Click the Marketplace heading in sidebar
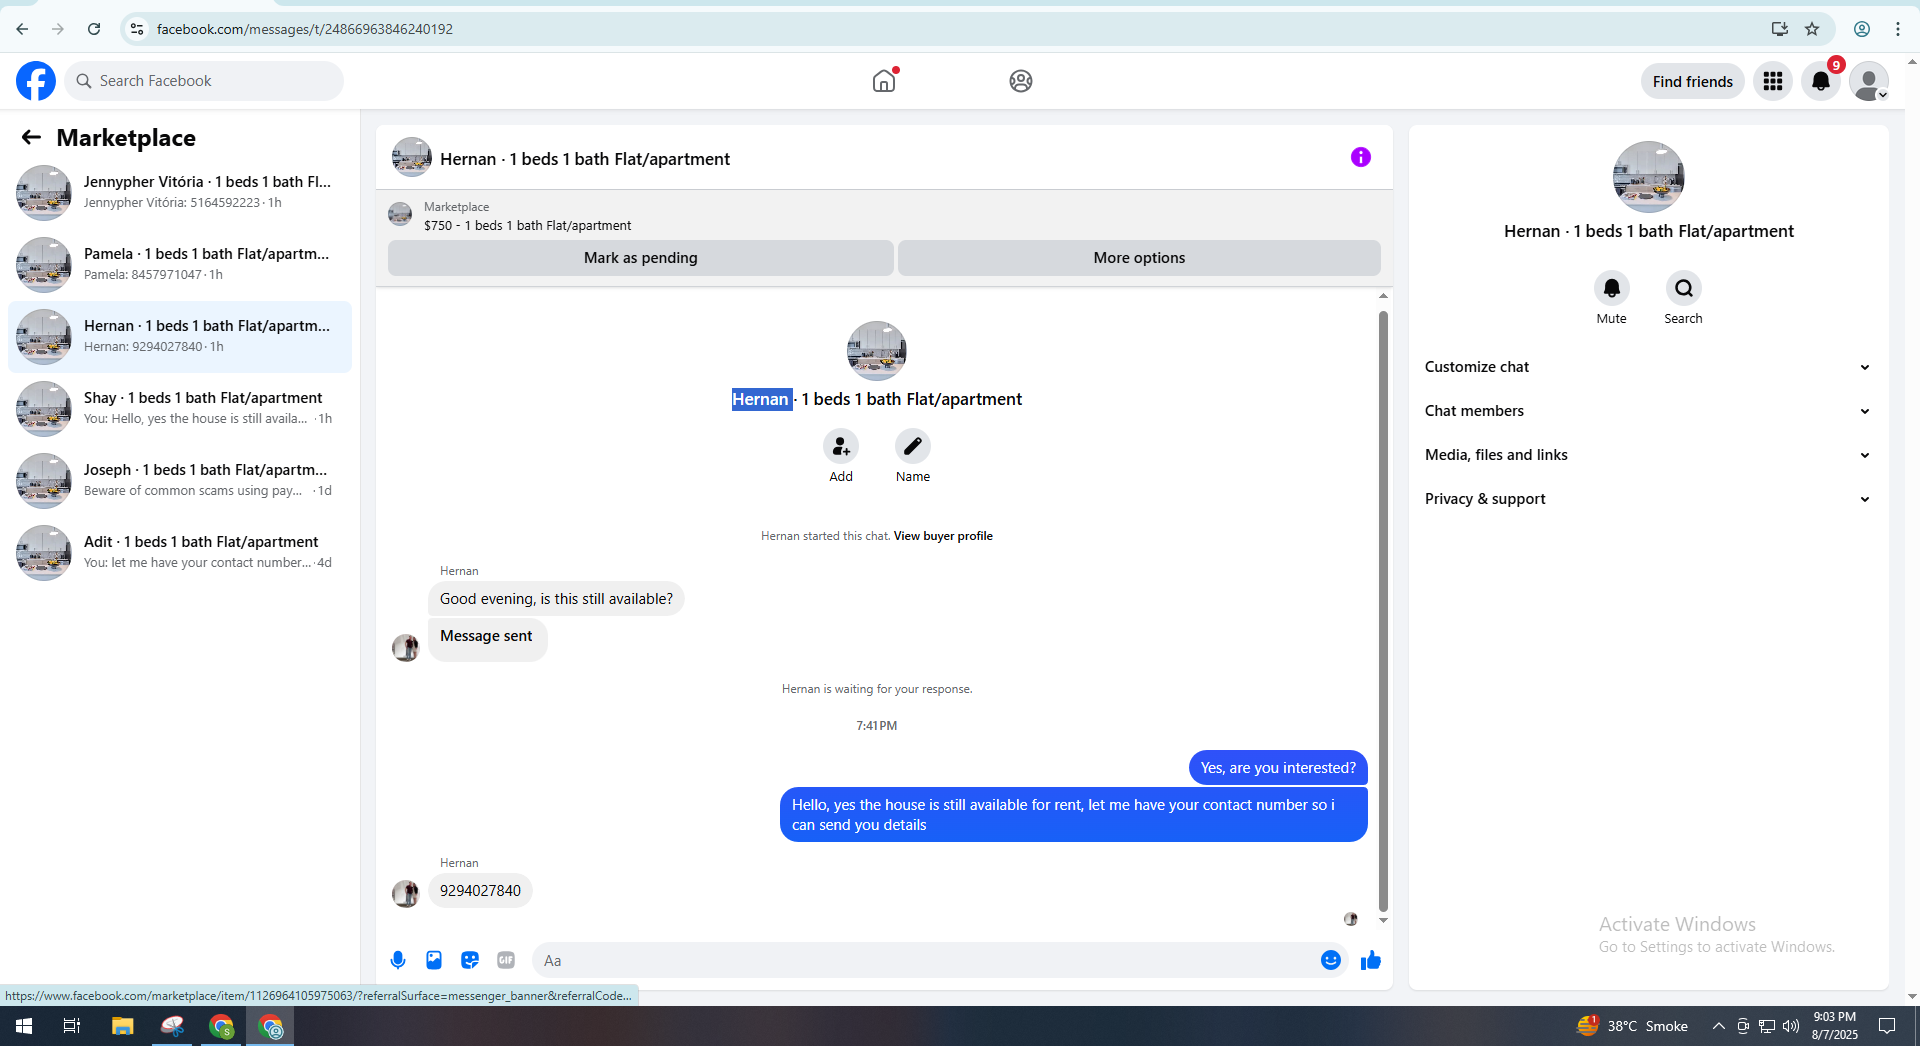The width and height of the screenshot is (1920, 1046). pyautogui.click(x=126, y=138)
